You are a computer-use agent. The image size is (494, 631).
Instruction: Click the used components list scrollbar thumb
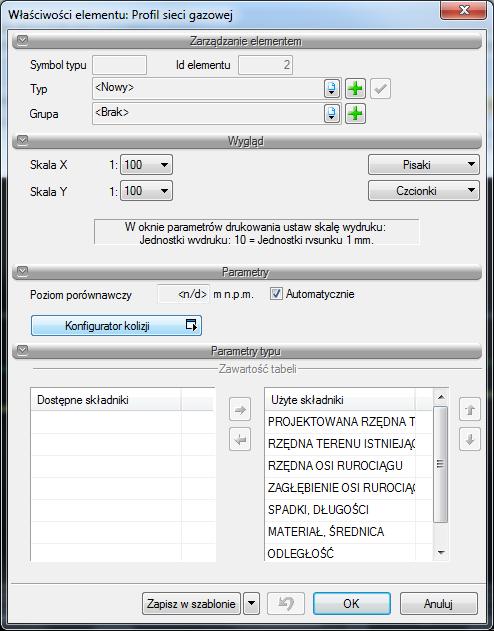pos(440,464)
